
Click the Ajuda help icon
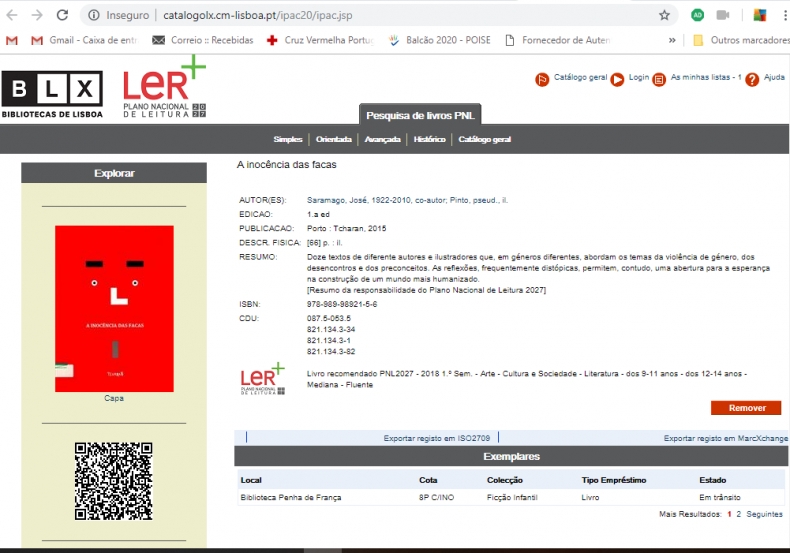click(x=752, y=79)
